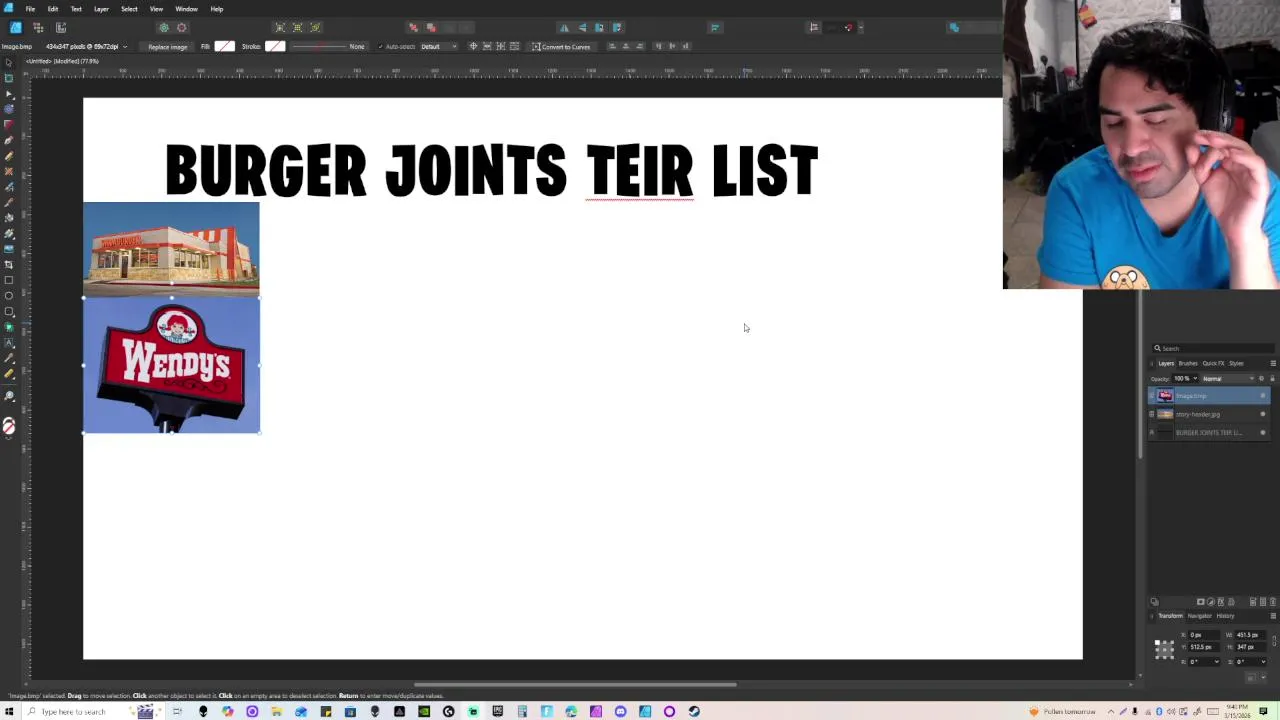The width and height of the screenshot is (1280, 720).
Task: Select the Rounded Rectangle tool
Action: 9,311
